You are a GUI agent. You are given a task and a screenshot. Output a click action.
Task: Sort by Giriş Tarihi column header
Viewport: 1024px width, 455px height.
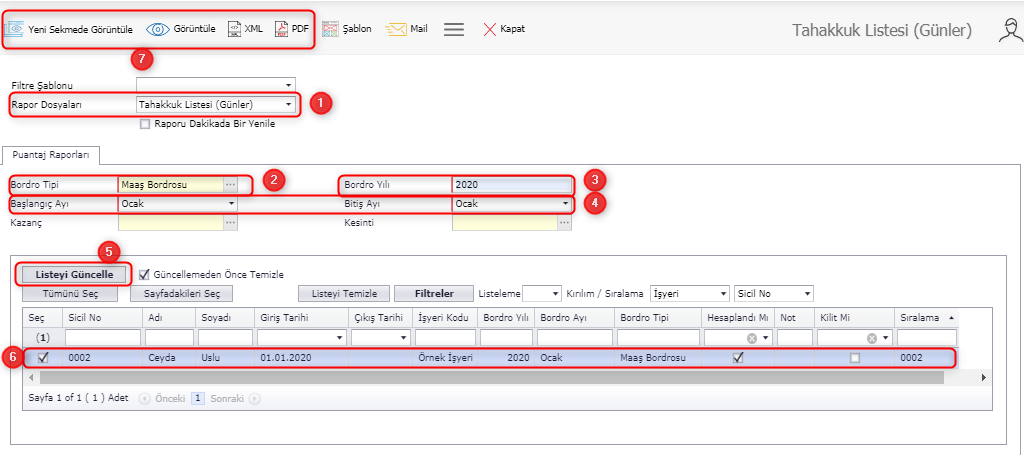pos(300,317)
